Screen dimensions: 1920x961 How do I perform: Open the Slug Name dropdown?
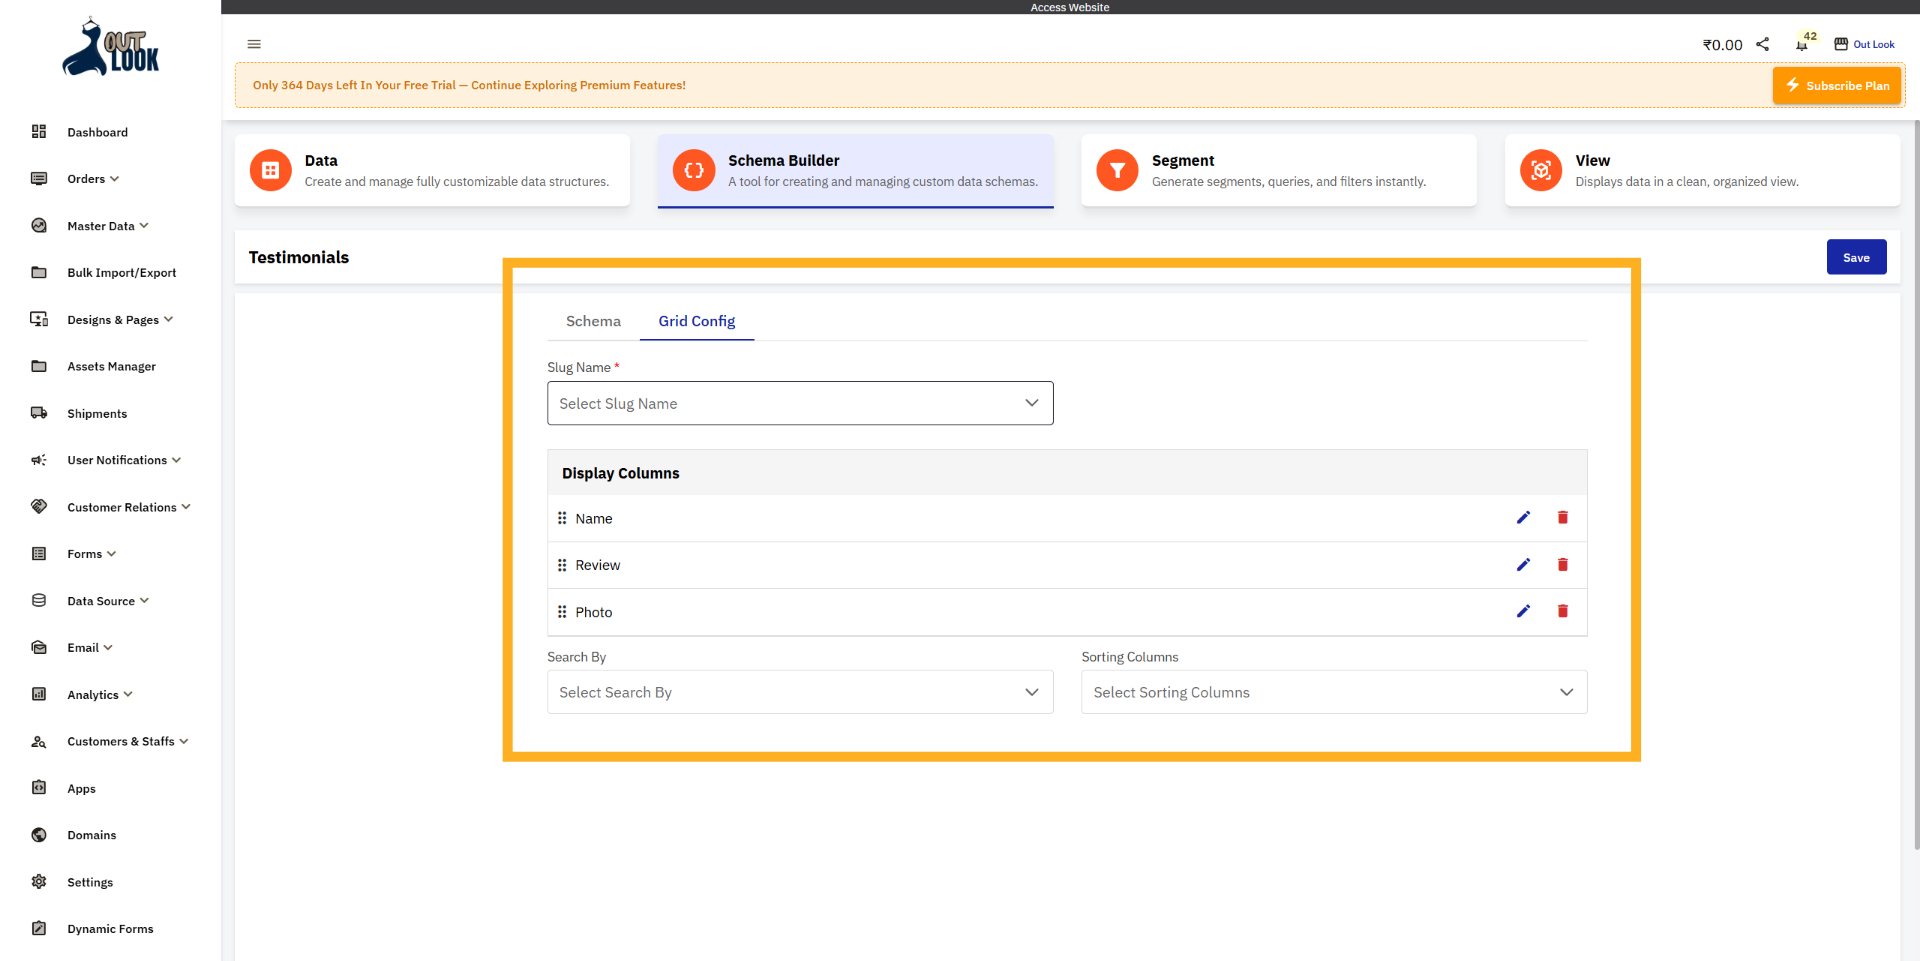(x=799, y=403)
